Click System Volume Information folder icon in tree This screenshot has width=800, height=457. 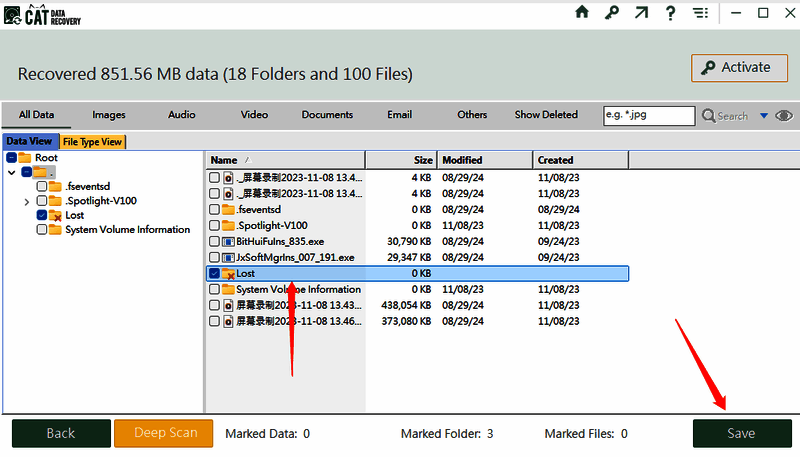(x=55, y=230)
